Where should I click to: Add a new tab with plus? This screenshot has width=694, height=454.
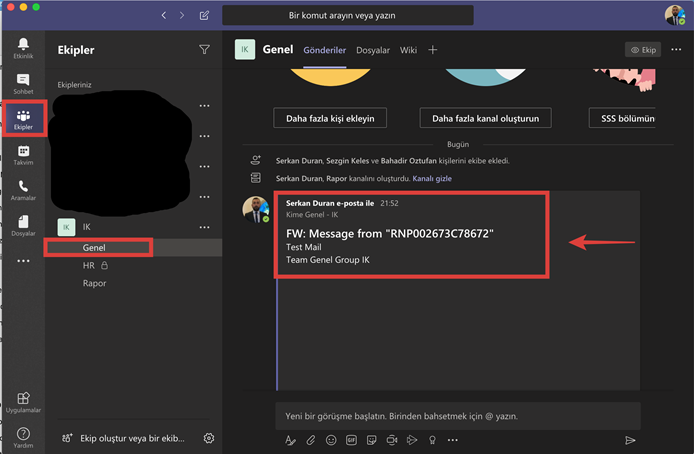coord(432,50)
